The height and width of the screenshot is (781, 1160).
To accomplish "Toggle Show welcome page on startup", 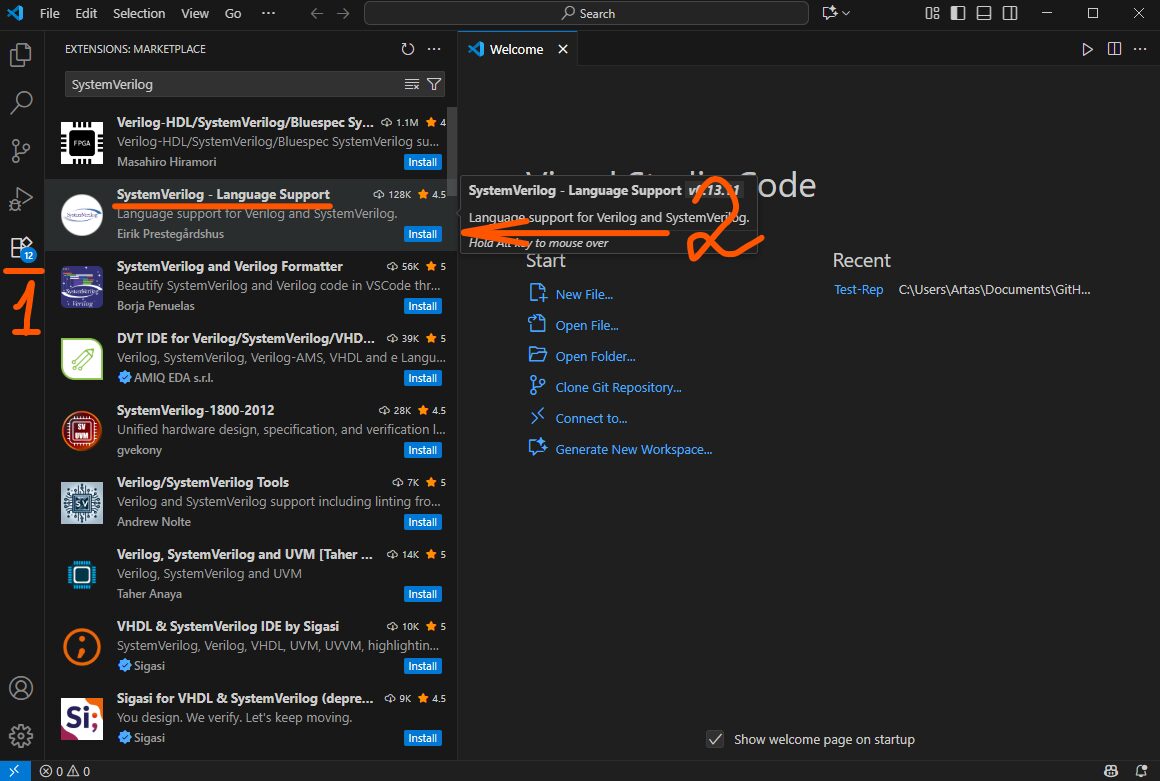I will [x=715, y=739].
